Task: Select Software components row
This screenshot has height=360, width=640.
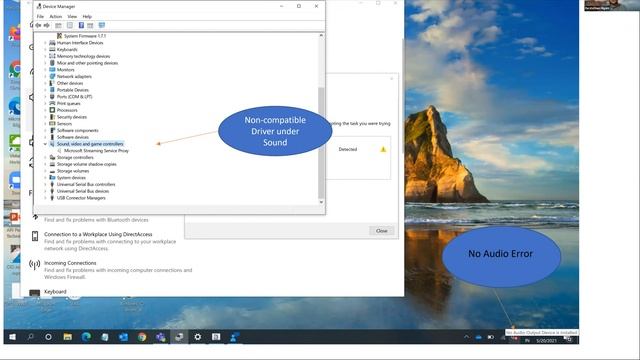Action: [x=78, y=131]
